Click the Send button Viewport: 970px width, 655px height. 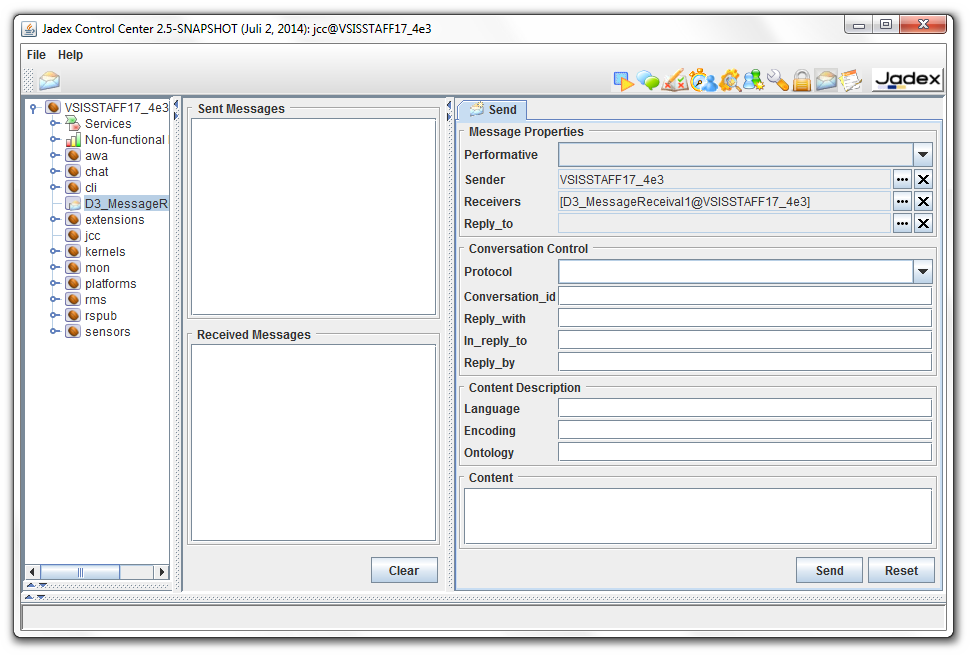tap(829, 570)
